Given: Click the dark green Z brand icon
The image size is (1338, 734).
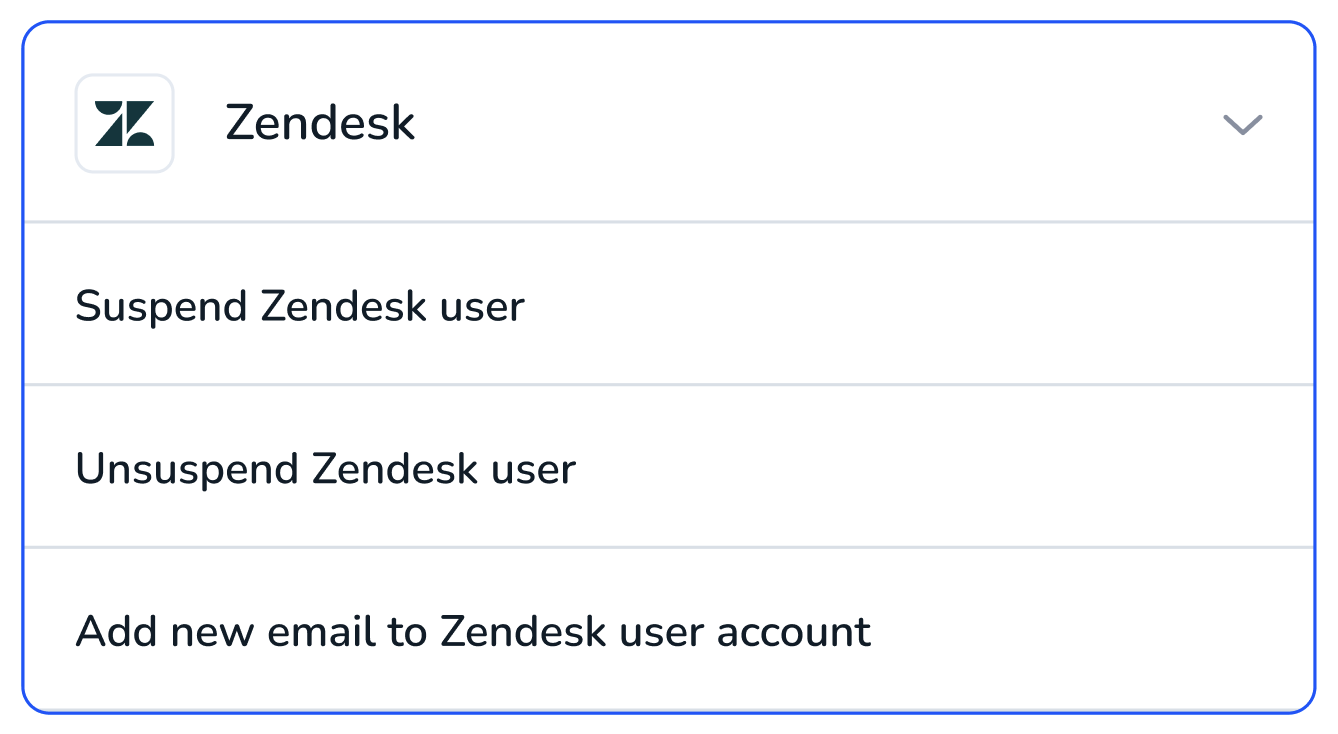Looking at the screenshot, I should pyautogui.click(x=124, y=123).
